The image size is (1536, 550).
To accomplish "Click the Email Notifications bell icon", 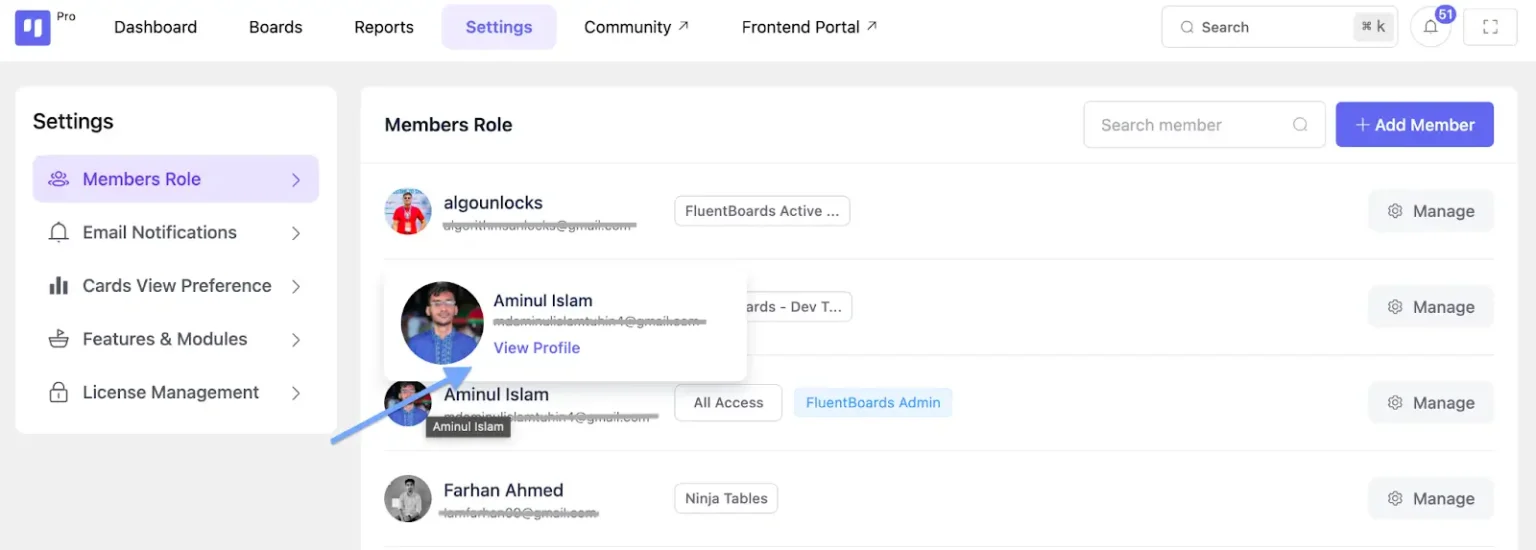I will [59, 232].
